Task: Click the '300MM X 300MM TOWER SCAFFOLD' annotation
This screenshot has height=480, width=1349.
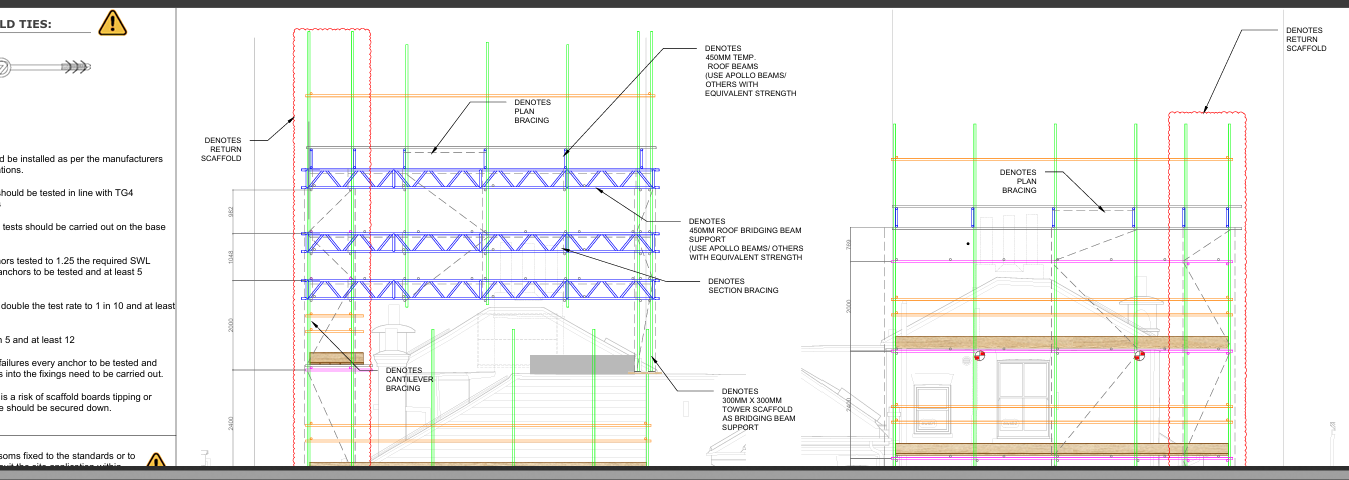Action: pos(759,409)
